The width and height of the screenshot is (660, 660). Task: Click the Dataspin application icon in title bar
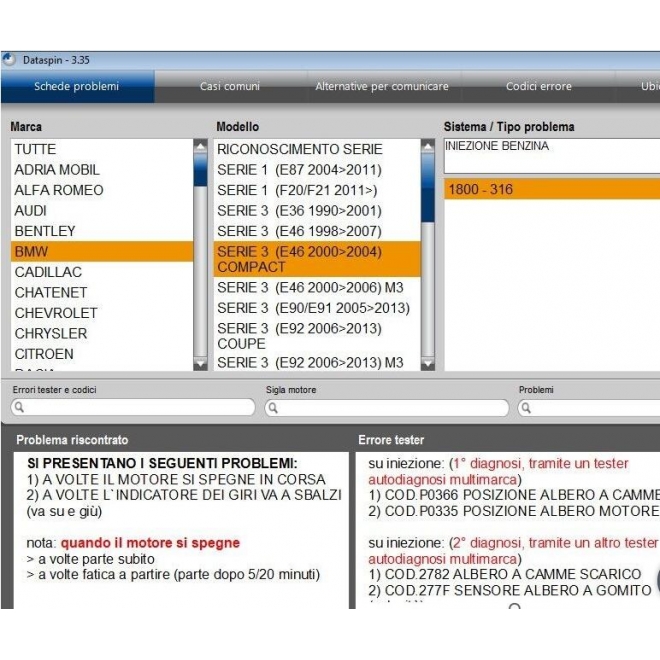[9, 60]
